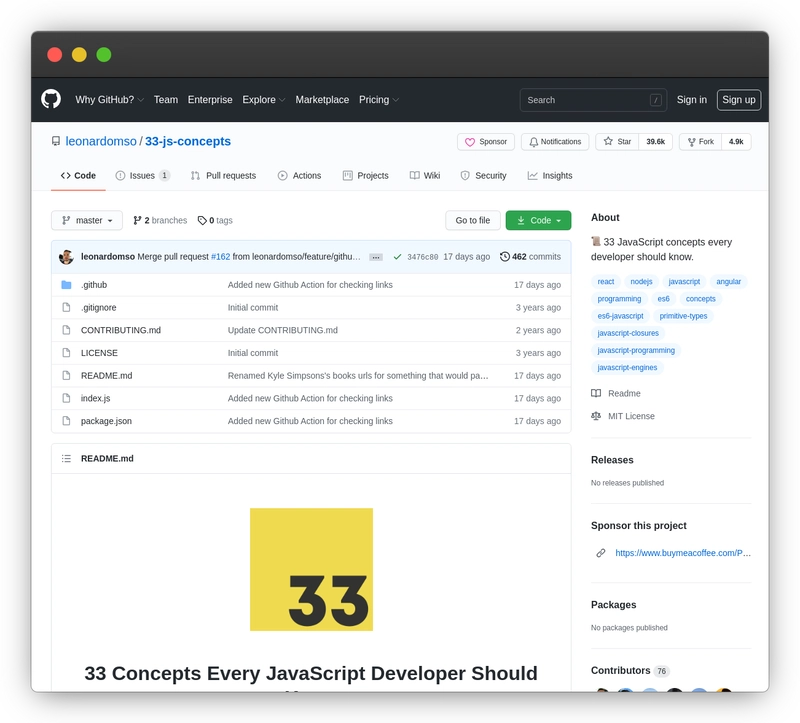
Task: Fork the repository
Action: (701, 142)
